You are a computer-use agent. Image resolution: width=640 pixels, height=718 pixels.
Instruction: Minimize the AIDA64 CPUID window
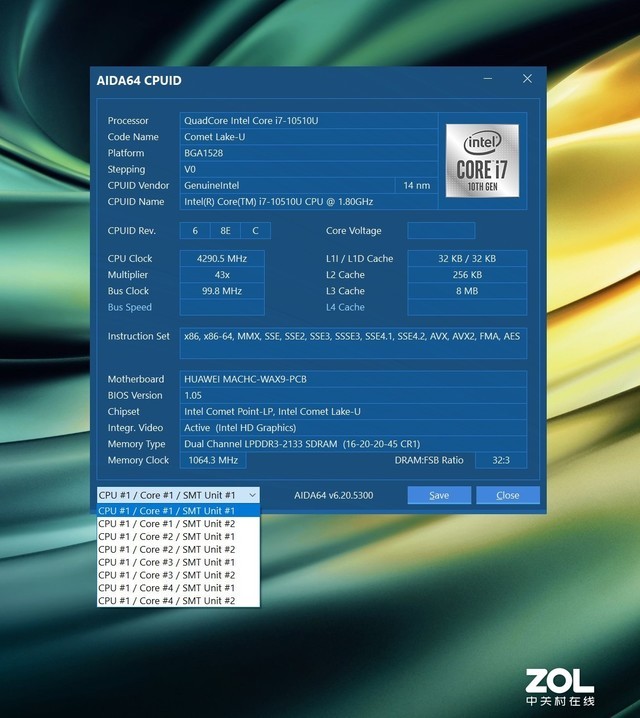(x=488, y=79)
